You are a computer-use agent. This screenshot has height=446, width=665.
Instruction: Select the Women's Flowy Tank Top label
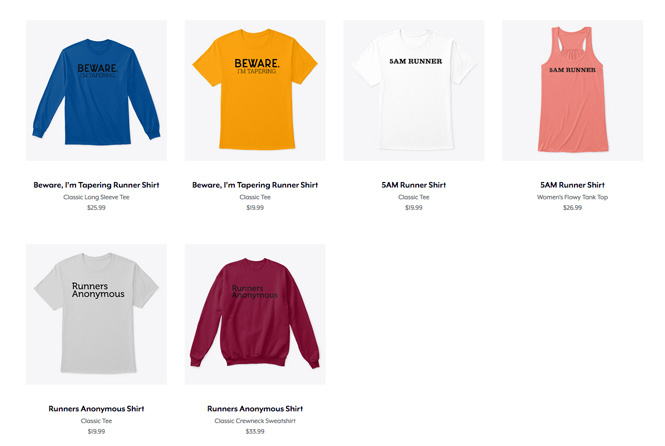[573, 197]
